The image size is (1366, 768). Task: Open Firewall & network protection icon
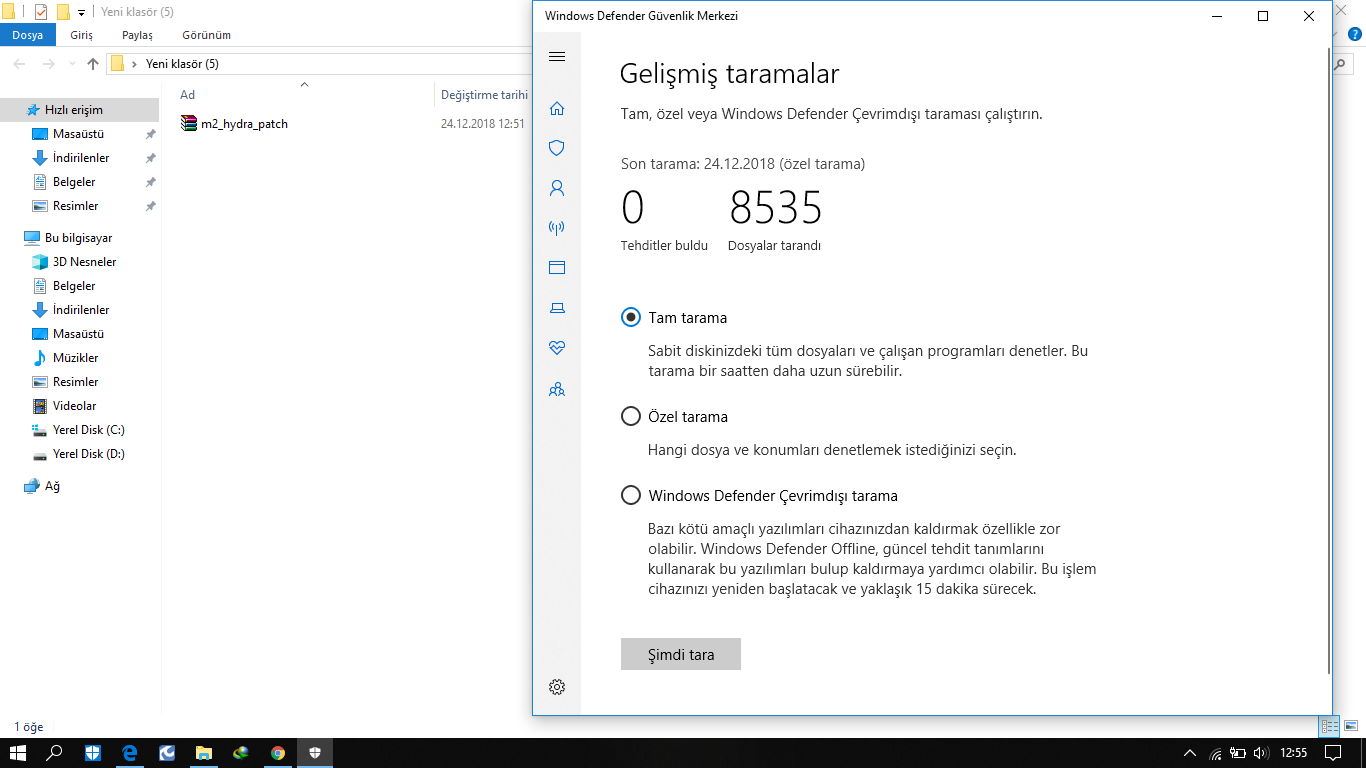coord(557,228)
